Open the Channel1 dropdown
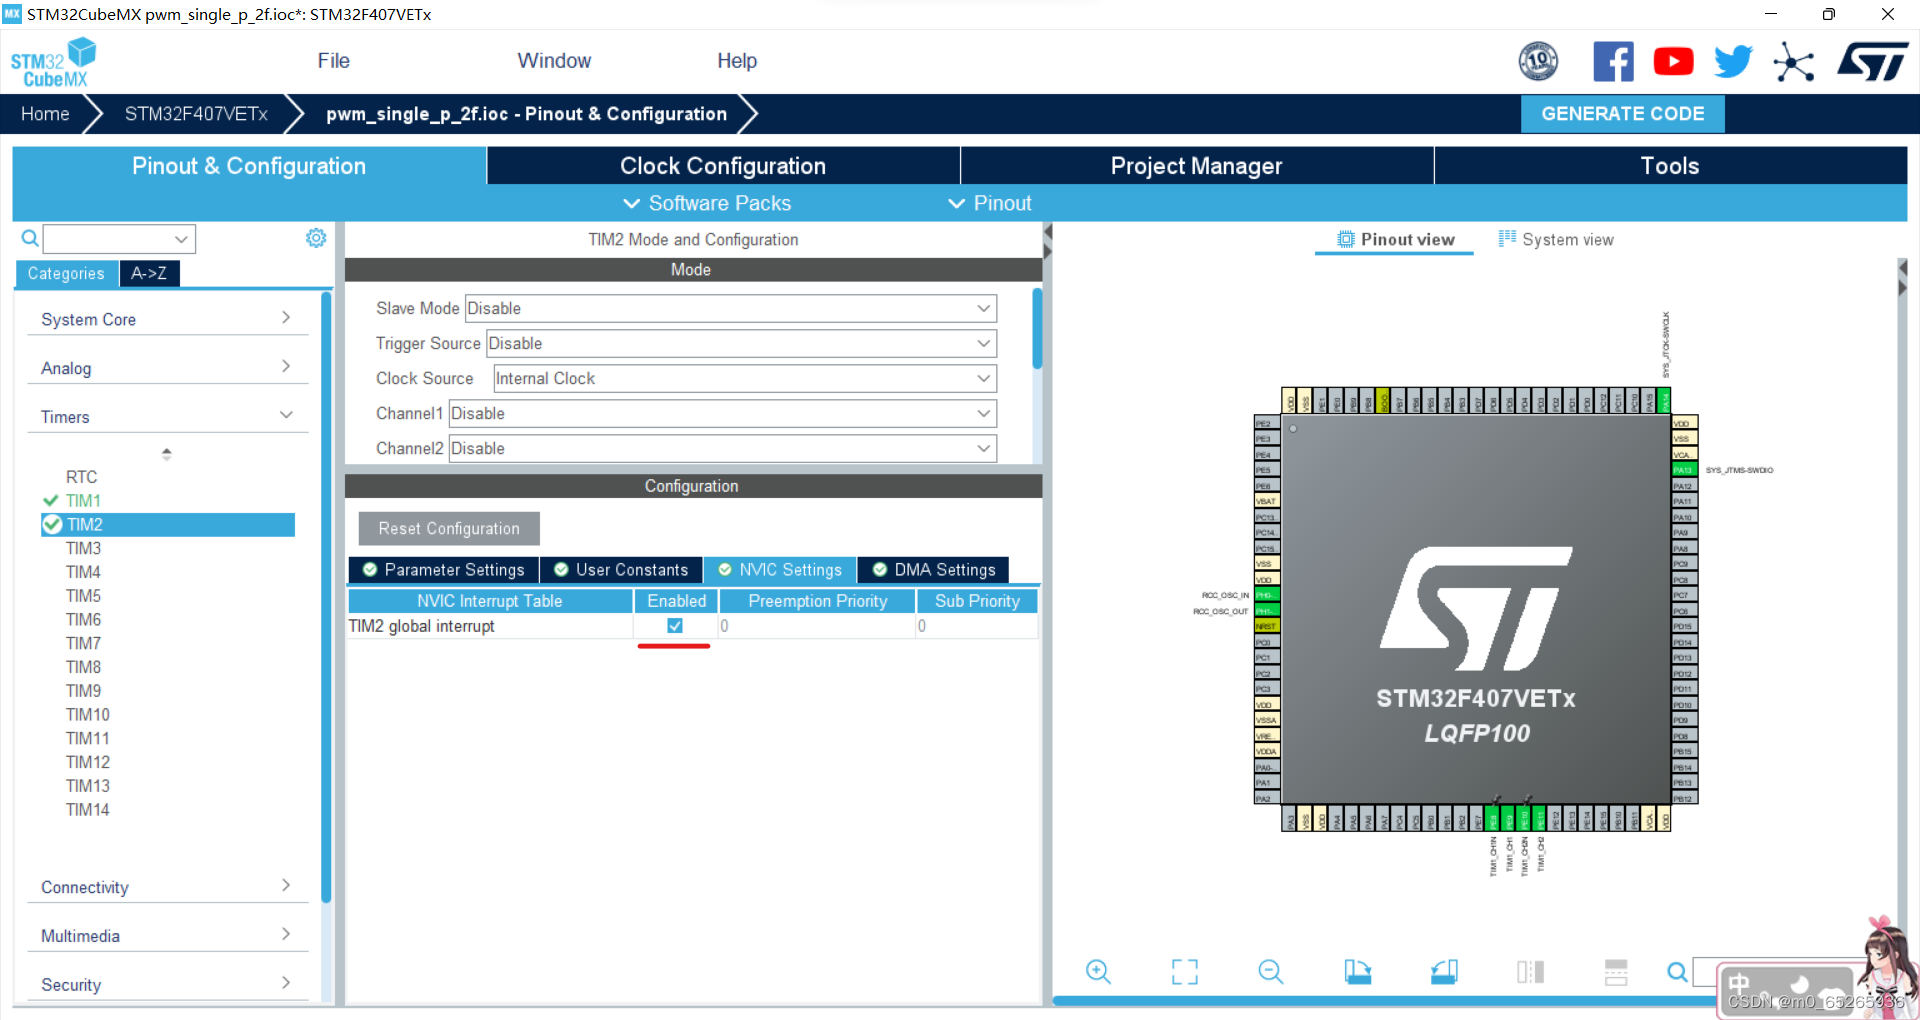 (x=723, y=413)
